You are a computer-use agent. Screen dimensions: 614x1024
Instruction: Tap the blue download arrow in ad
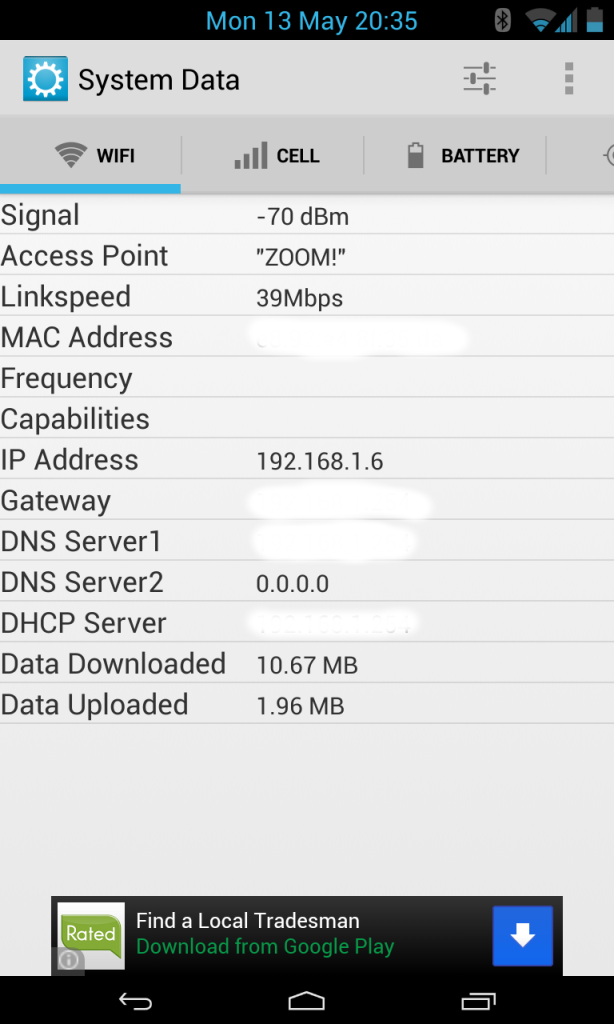pyautogui.click(x=522, y=936)
